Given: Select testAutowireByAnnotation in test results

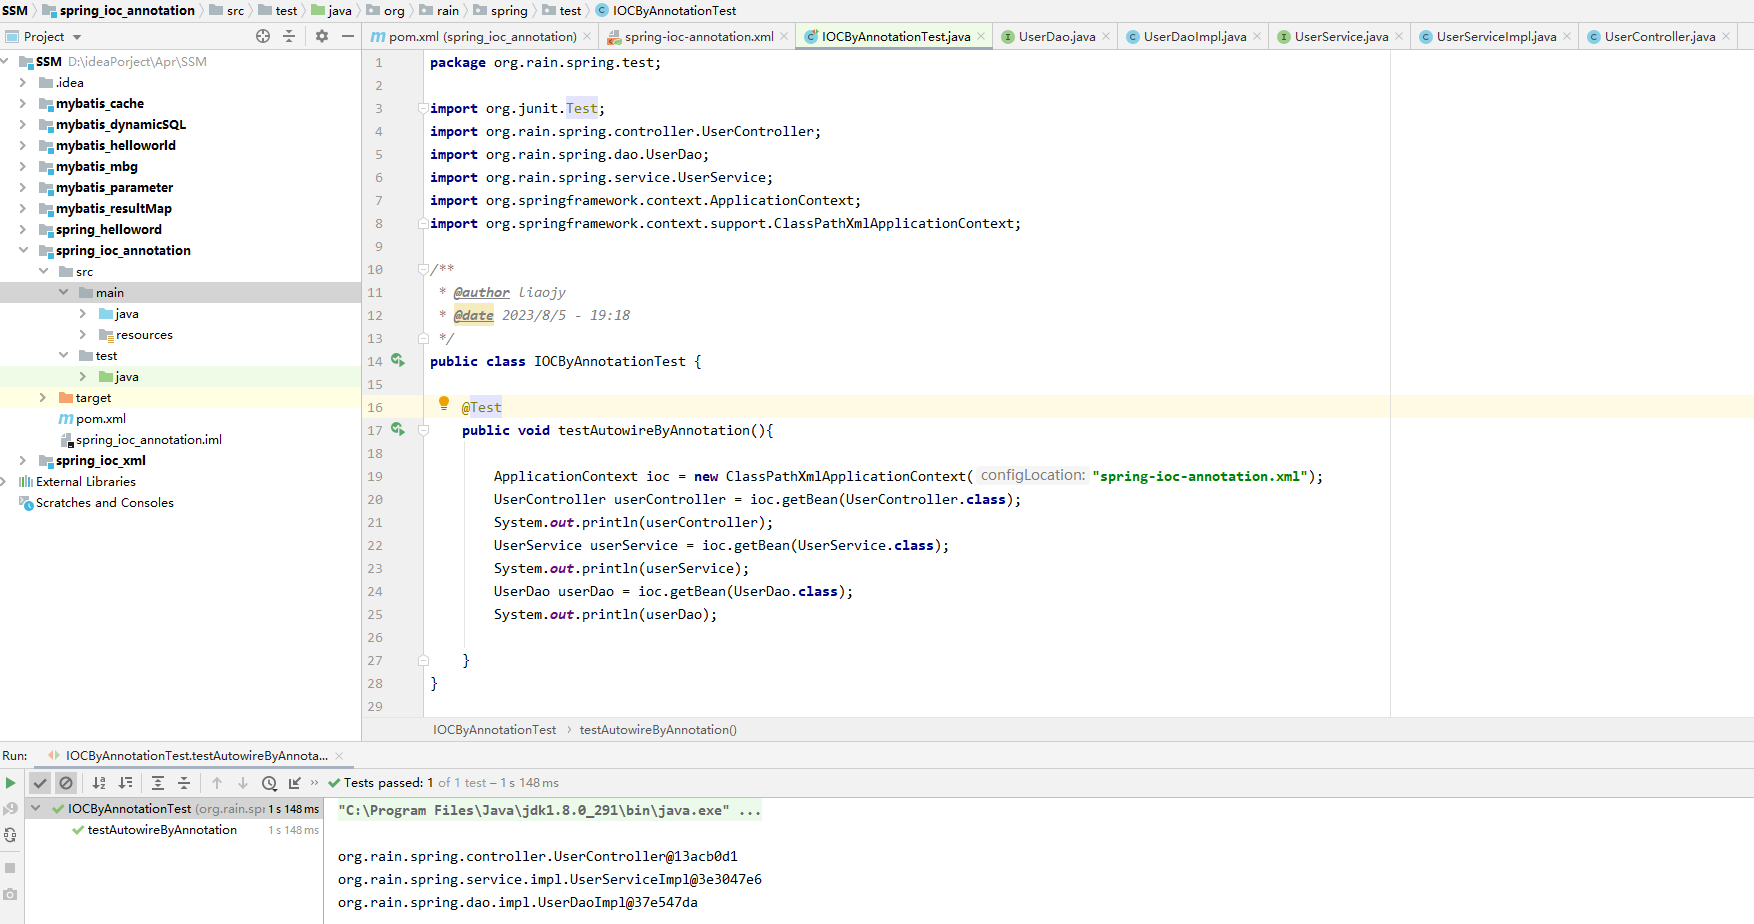Looking at the screenshot, I should pos(162,830).
